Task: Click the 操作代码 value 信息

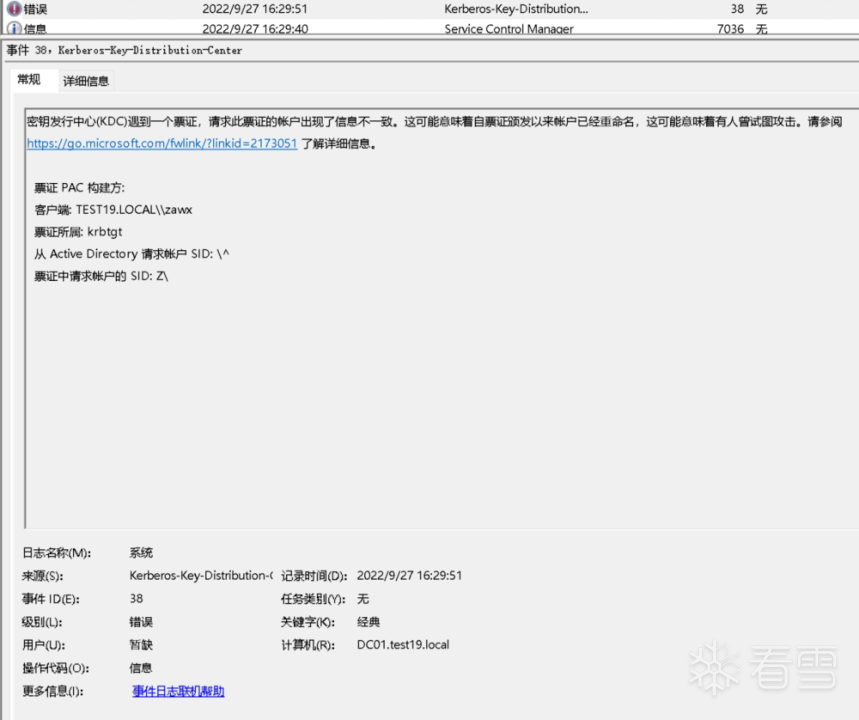Action: (141, 668)
